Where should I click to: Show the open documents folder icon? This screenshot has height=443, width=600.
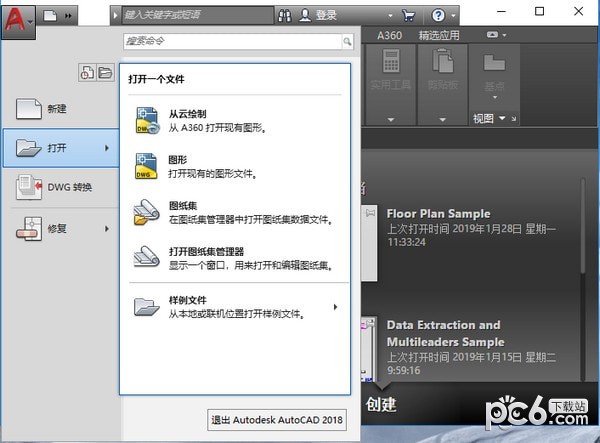click(103, 72)
